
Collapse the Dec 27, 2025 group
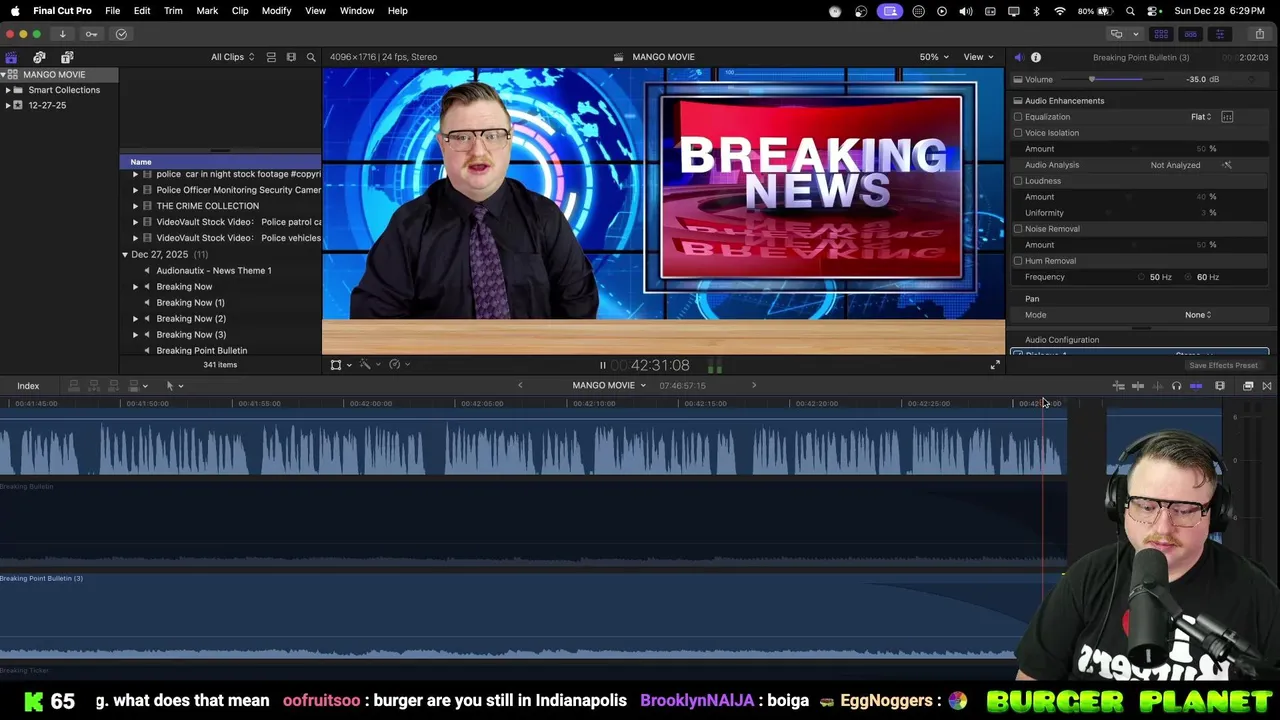point(125,255)
